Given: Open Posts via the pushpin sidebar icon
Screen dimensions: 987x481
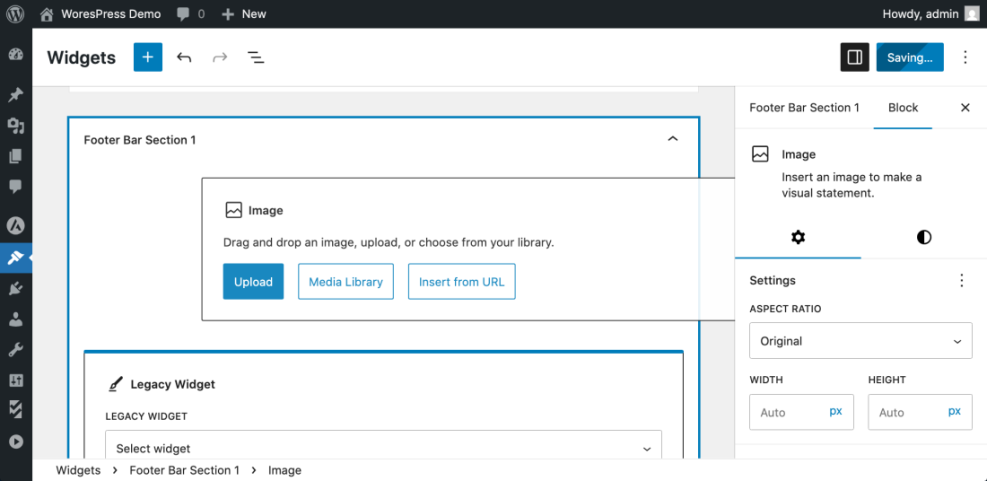Looking at the screenshot, I should pyautogui.click(x=16, y=94).
